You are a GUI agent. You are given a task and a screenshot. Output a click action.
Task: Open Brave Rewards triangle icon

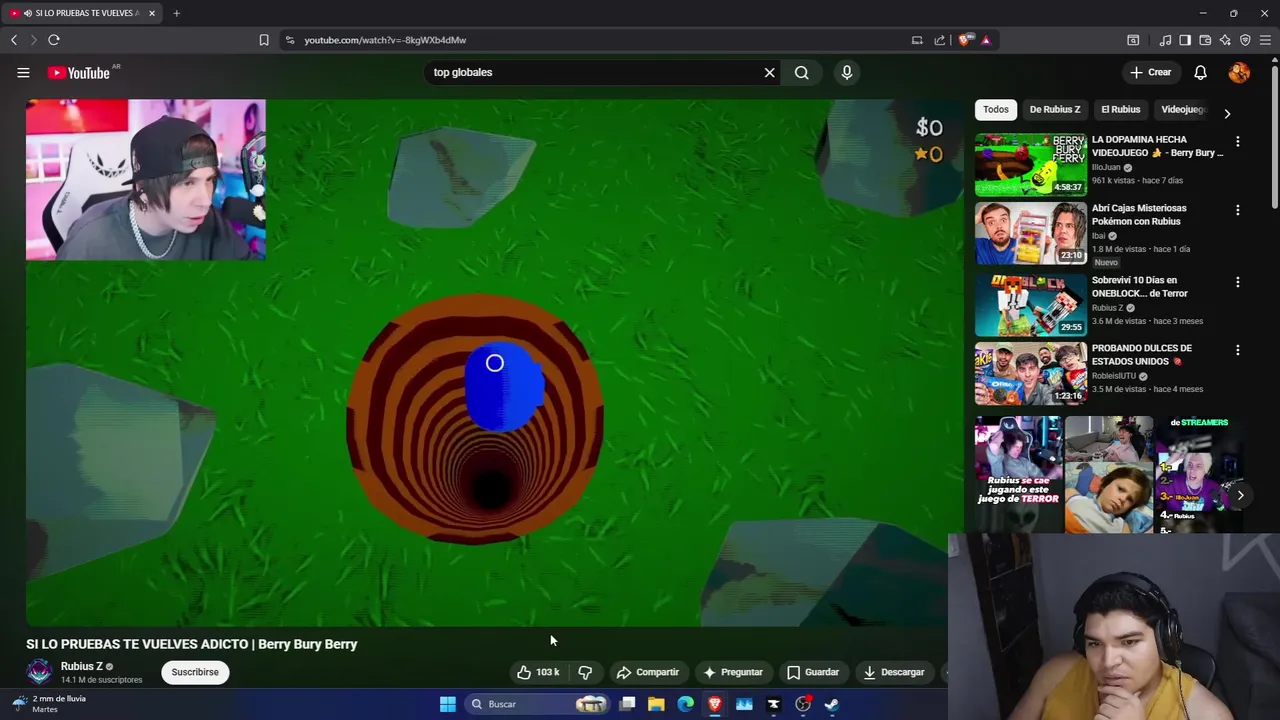click(x=986, y=40)
